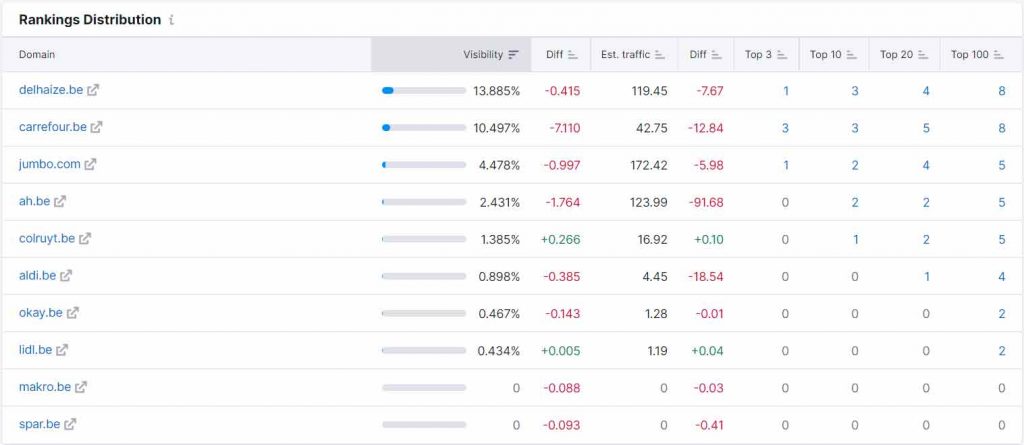Screen dimensions: 1024x445
Task: Open external link icon next to spar.be
Action: point(71,424)
